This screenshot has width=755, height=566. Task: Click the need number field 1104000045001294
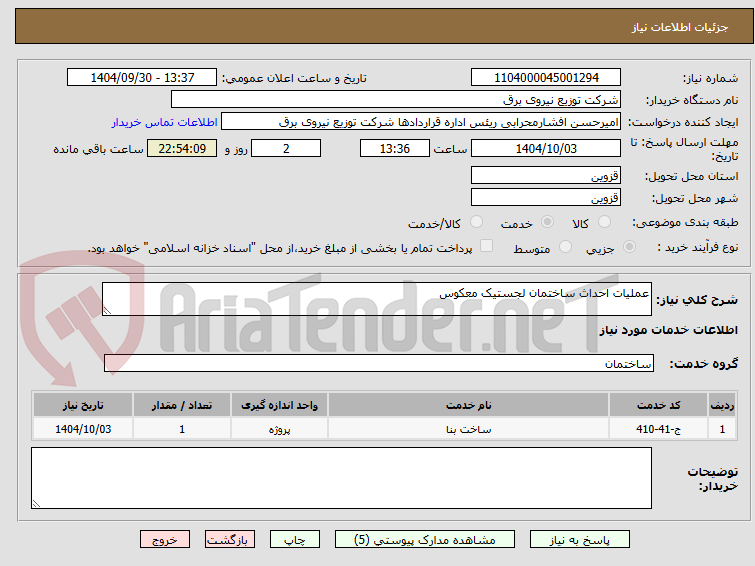[x=546, y=78]
